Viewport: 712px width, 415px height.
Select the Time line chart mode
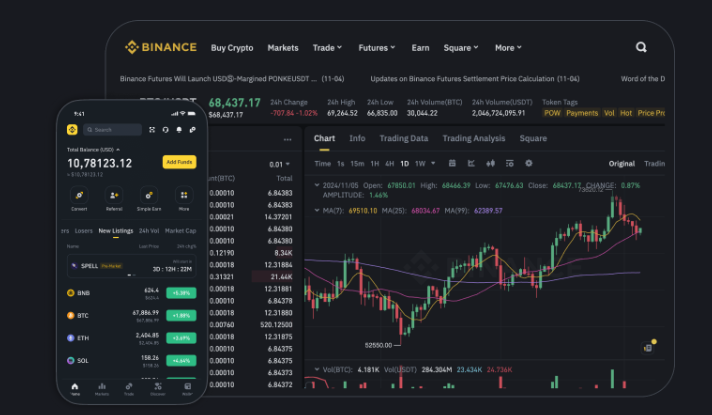[322, 163]
